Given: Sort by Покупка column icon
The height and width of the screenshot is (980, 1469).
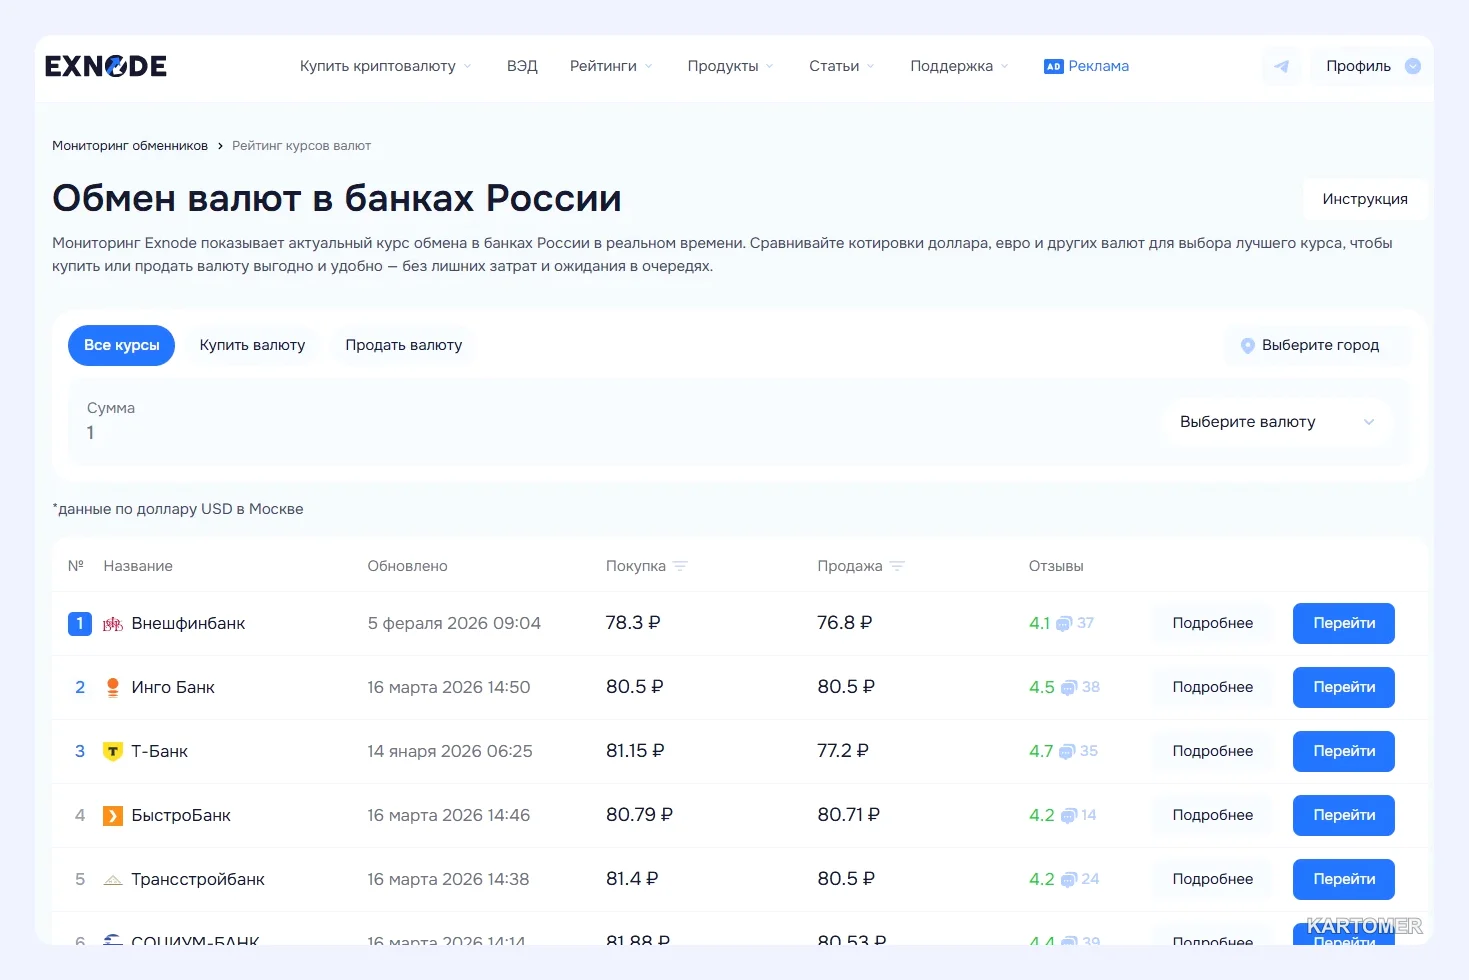Looking at the screenshot, I should click(x=680, y=566).
